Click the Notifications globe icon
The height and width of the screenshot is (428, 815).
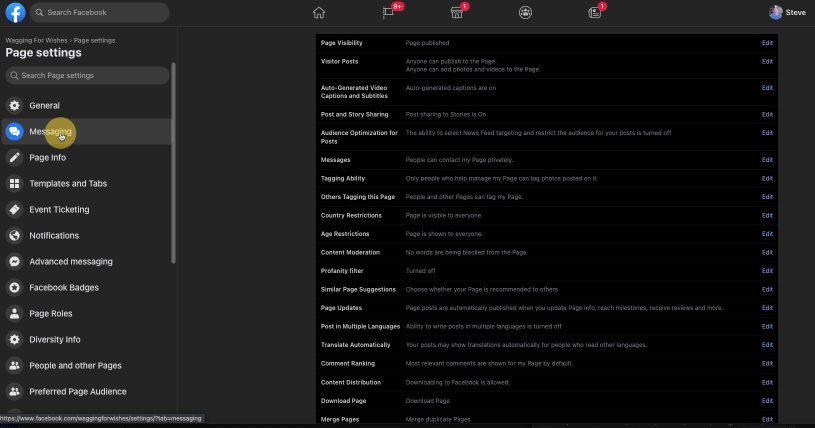15,236
